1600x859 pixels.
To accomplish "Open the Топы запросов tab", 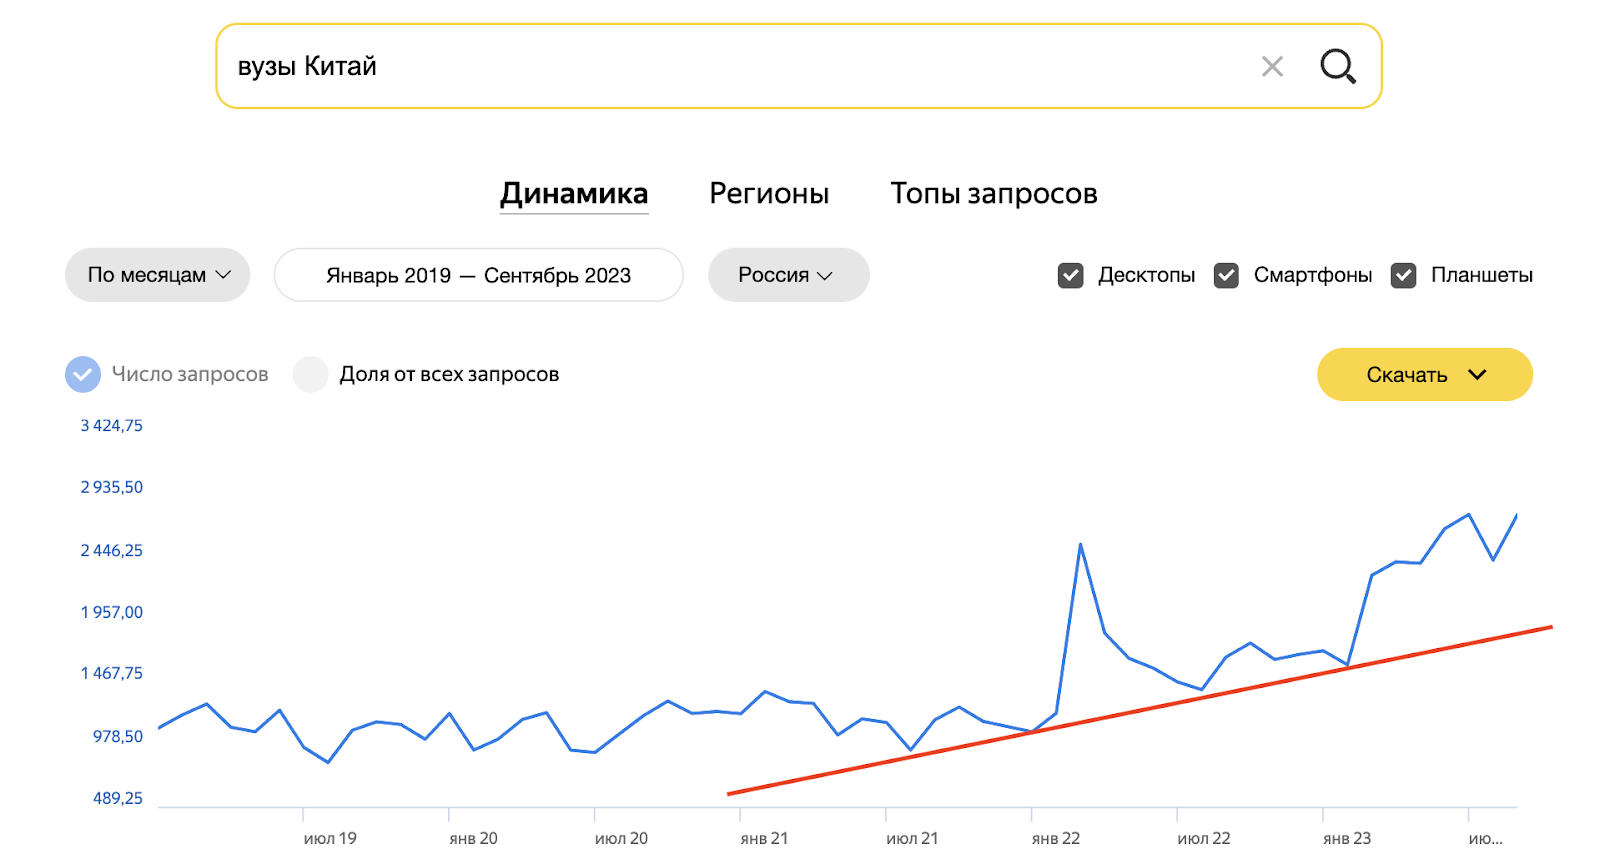I will pyautogui.click(x=994, y=193).
